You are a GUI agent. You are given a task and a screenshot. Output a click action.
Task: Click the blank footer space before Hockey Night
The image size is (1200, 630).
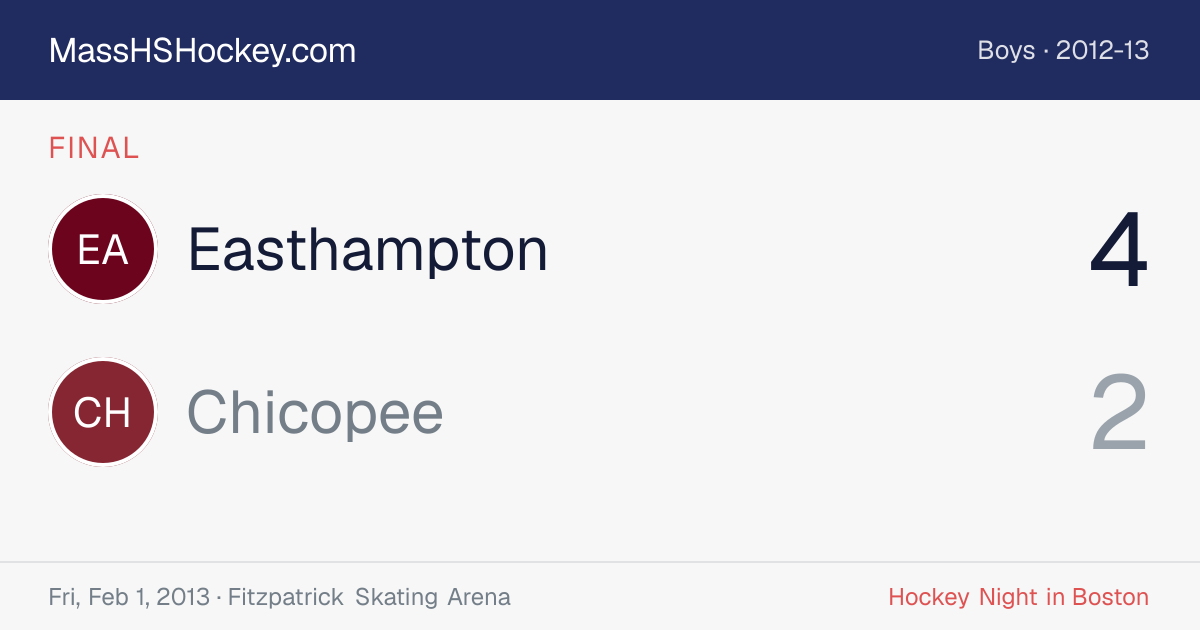(700, 597)
